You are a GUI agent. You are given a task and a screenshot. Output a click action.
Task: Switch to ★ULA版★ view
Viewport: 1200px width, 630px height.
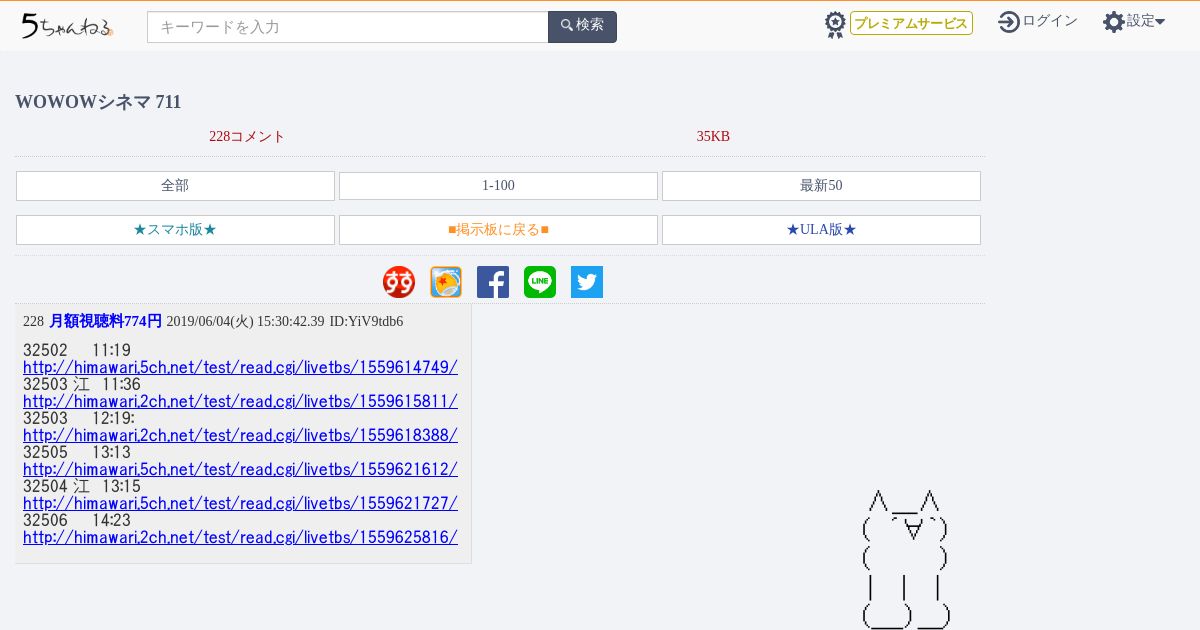point(821,230)
